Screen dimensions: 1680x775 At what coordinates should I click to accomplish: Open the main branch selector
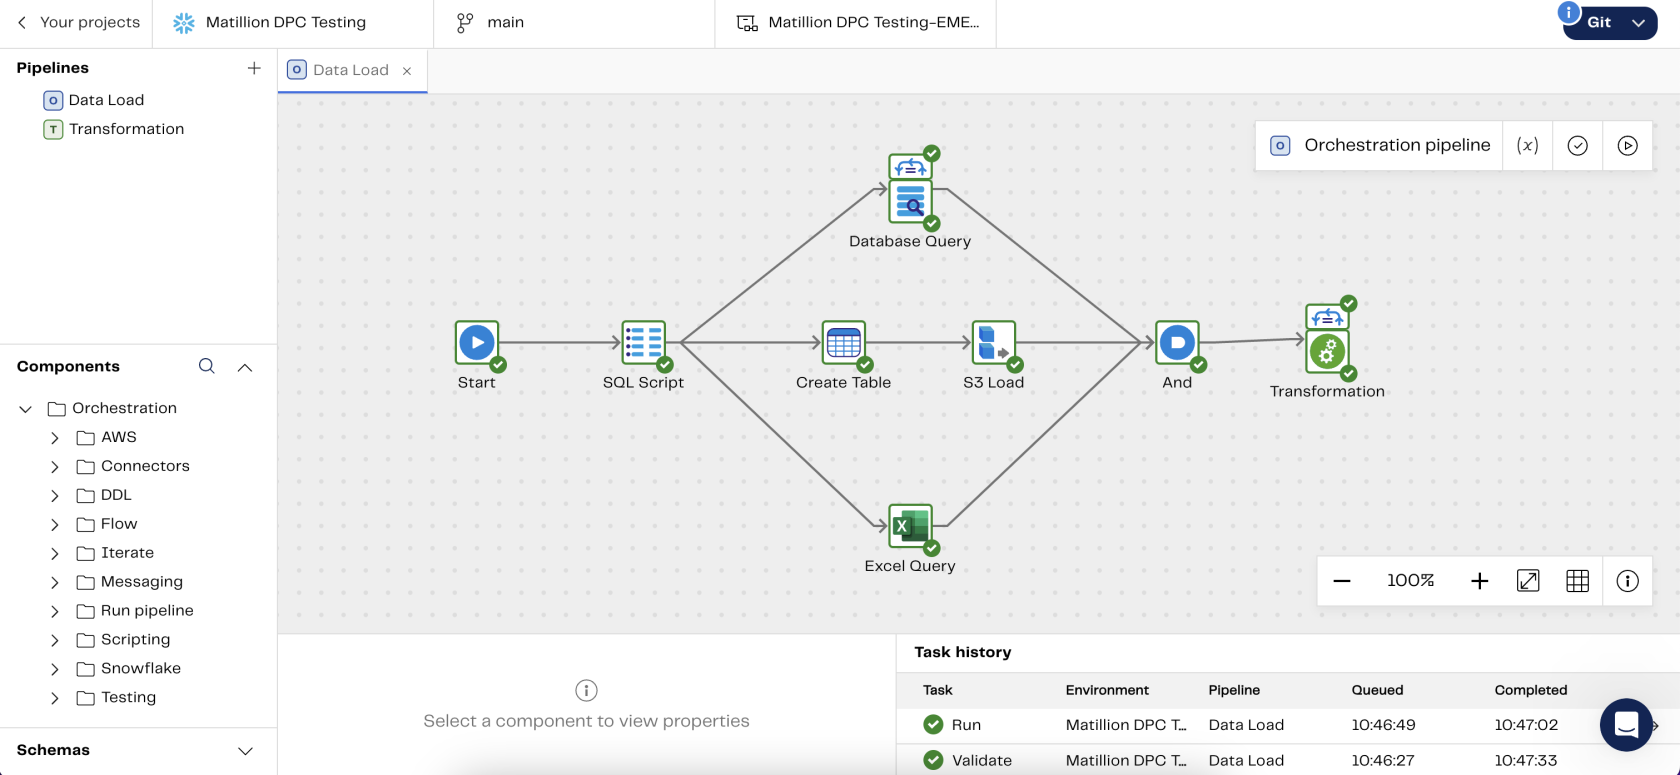click(x=505, y=23)
